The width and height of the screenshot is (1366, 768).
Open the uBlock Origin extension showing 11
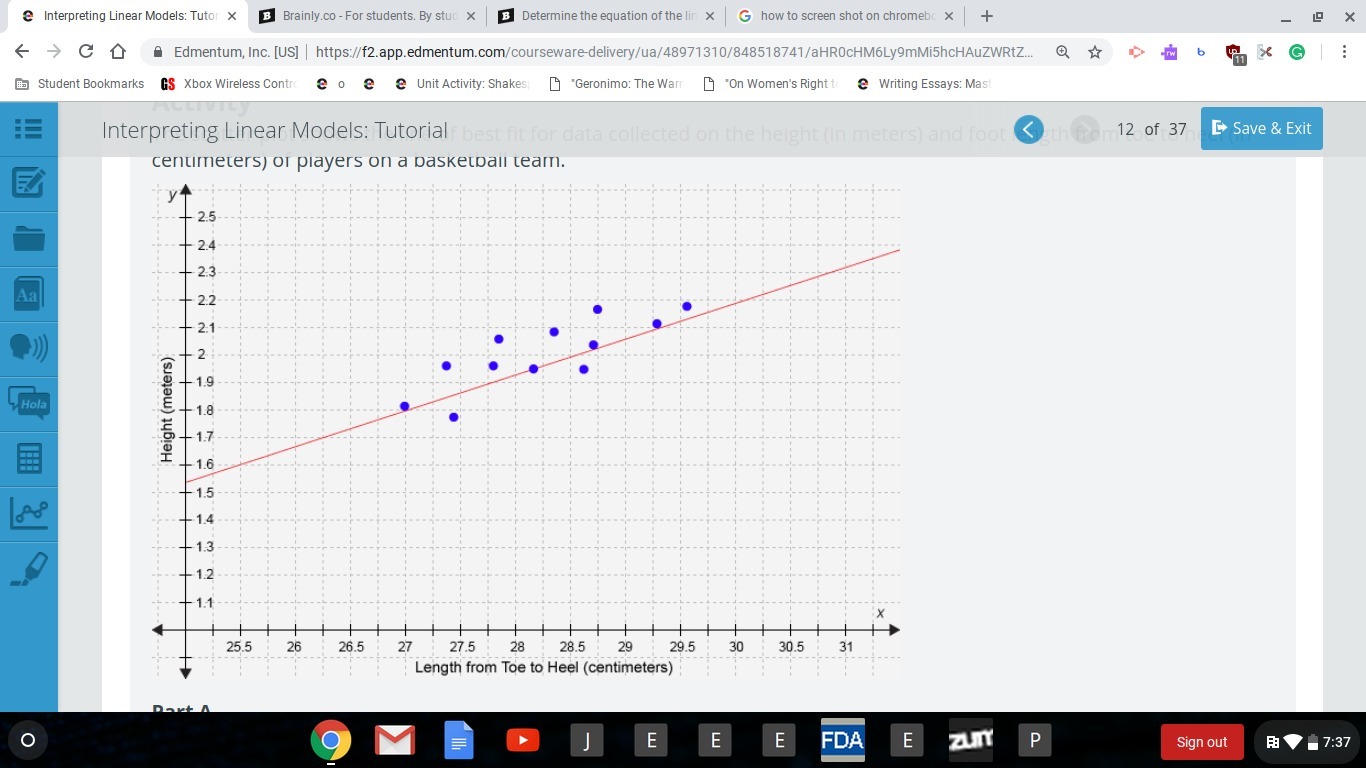(1234, 53)
